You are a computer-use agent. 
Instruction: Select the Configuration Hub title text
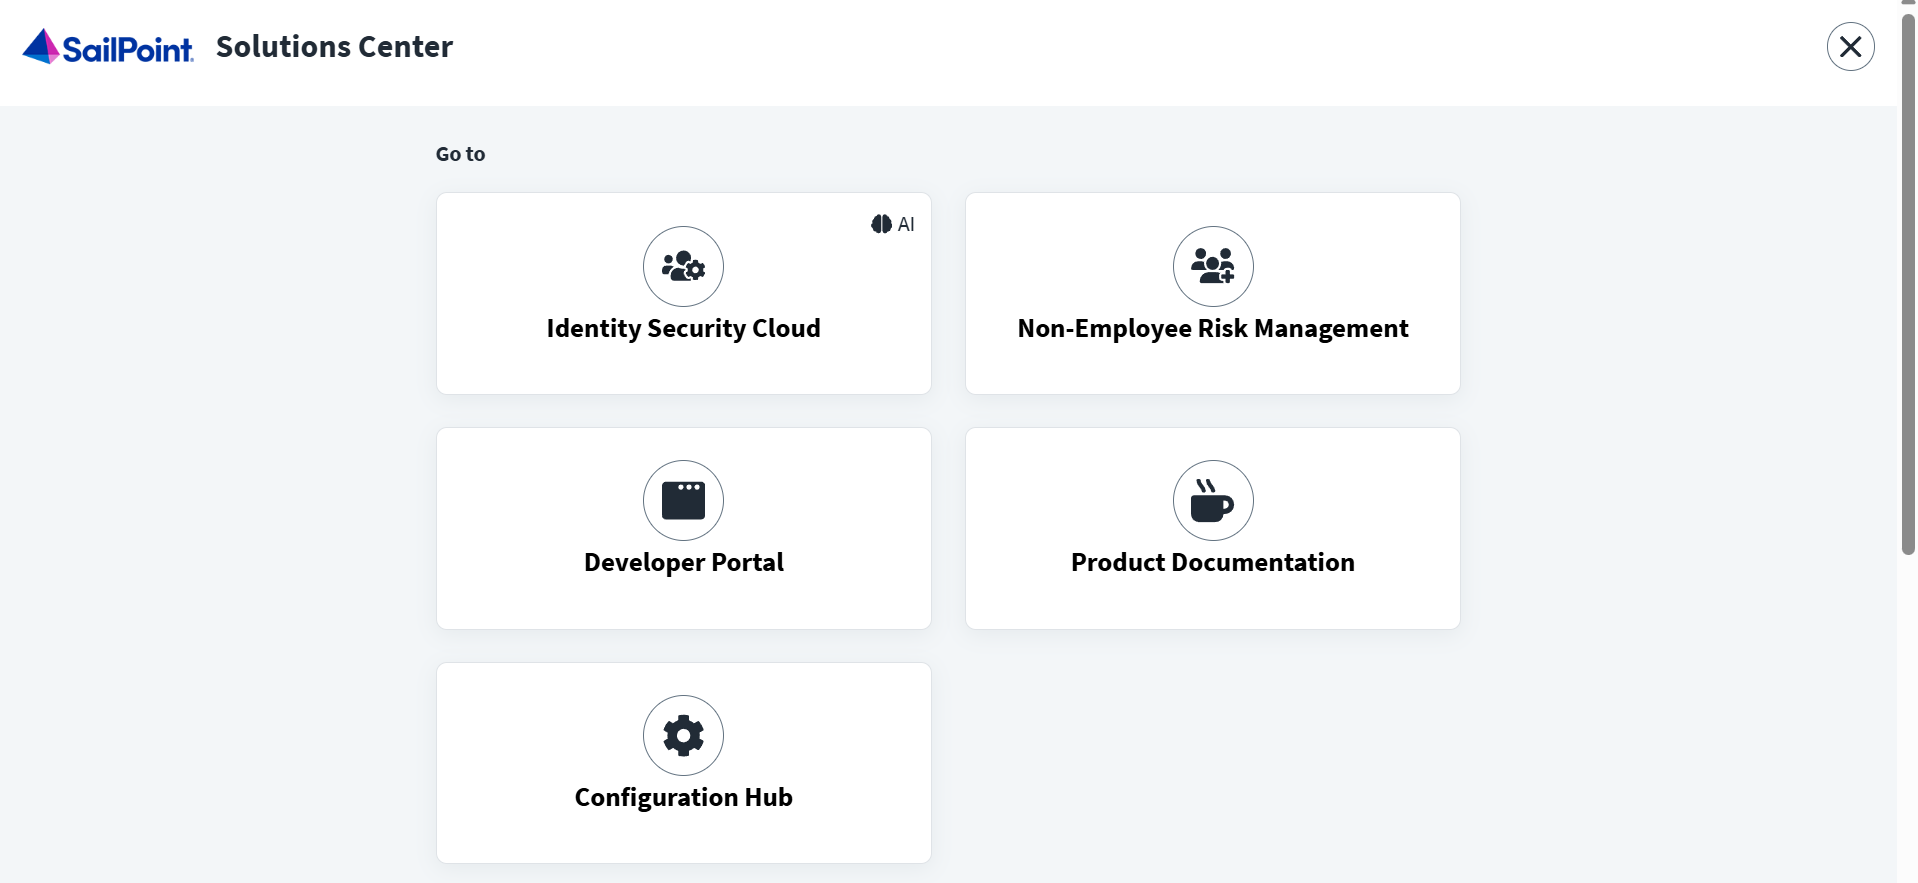(x=683, y=798)
